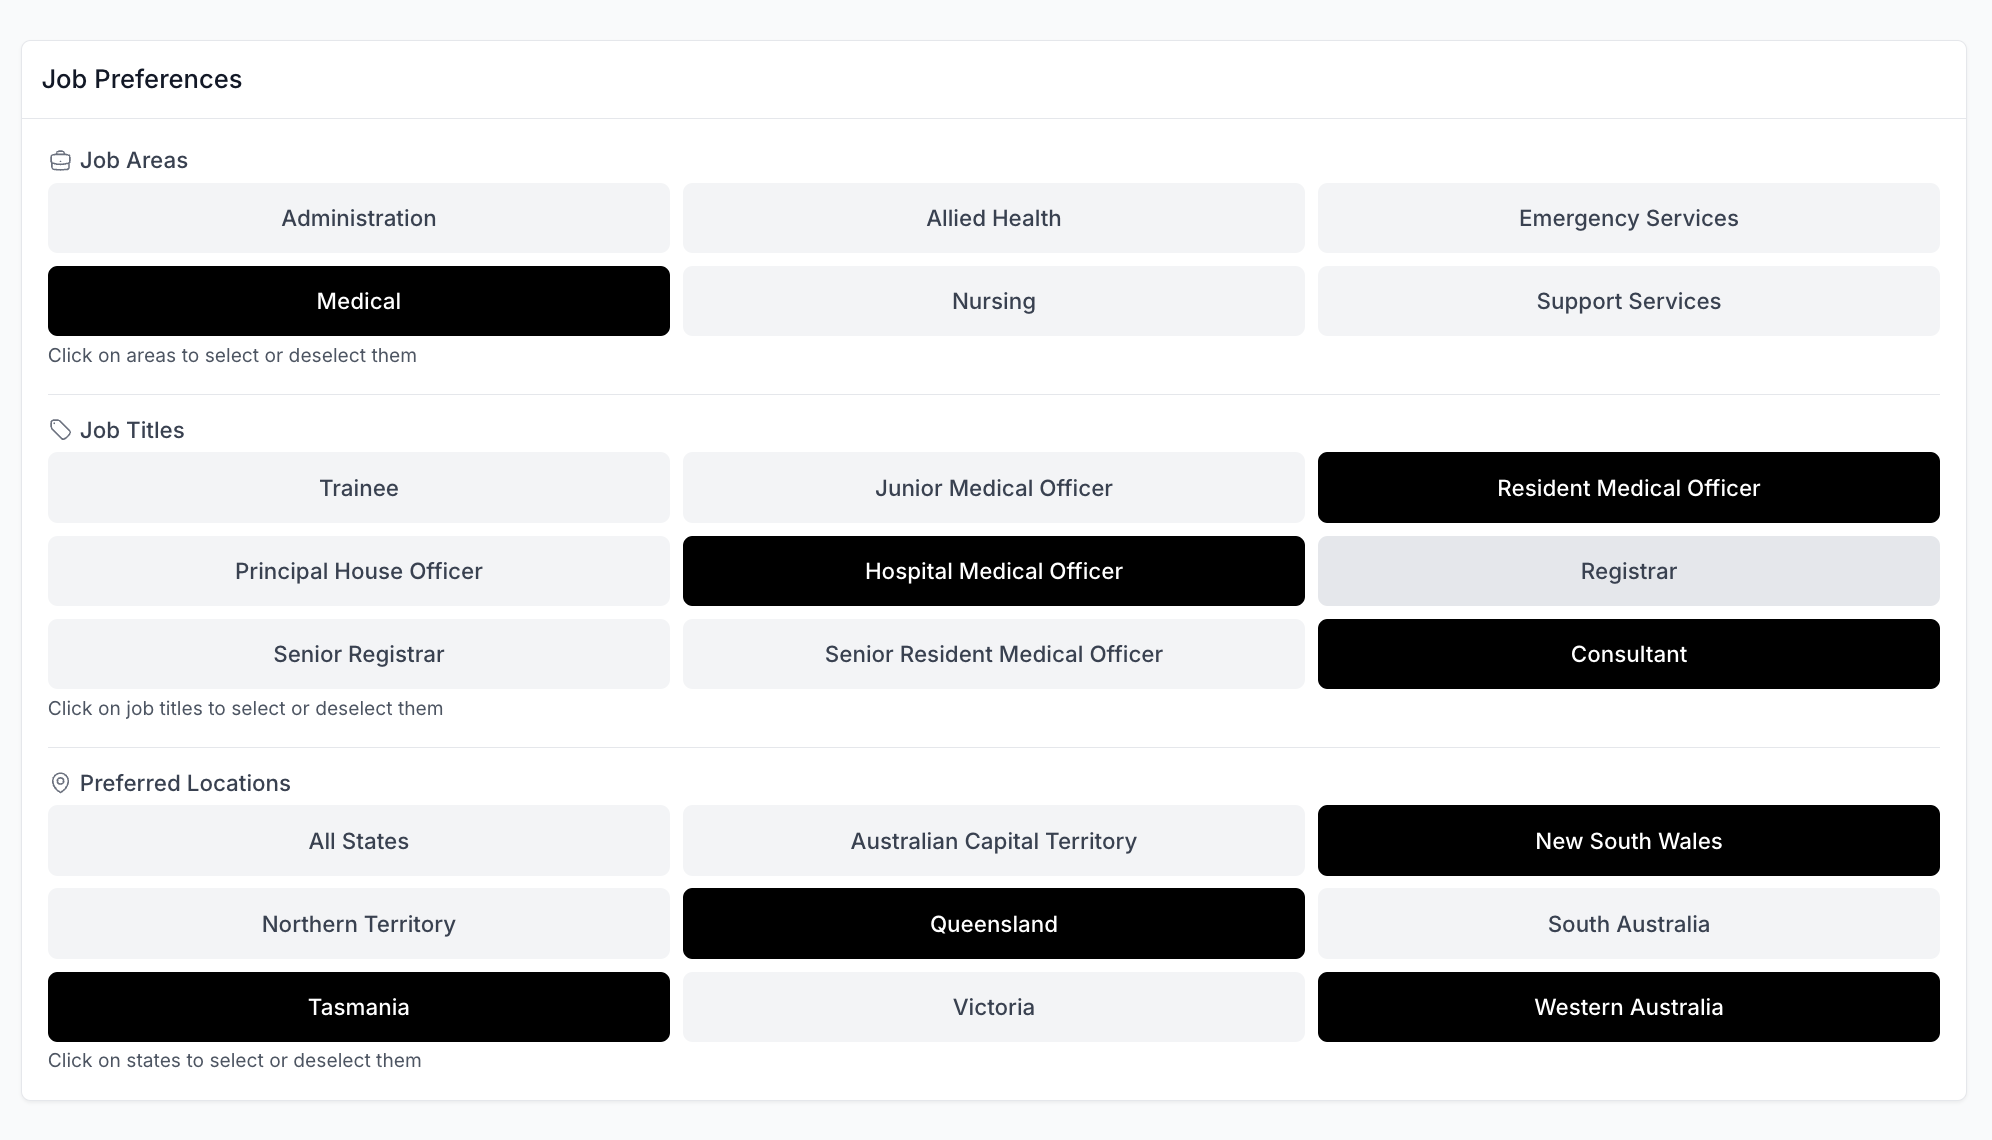
Task: Click the briefcase icon beside Job Areas
Action: pyautogui.click(x=60, y=161)
